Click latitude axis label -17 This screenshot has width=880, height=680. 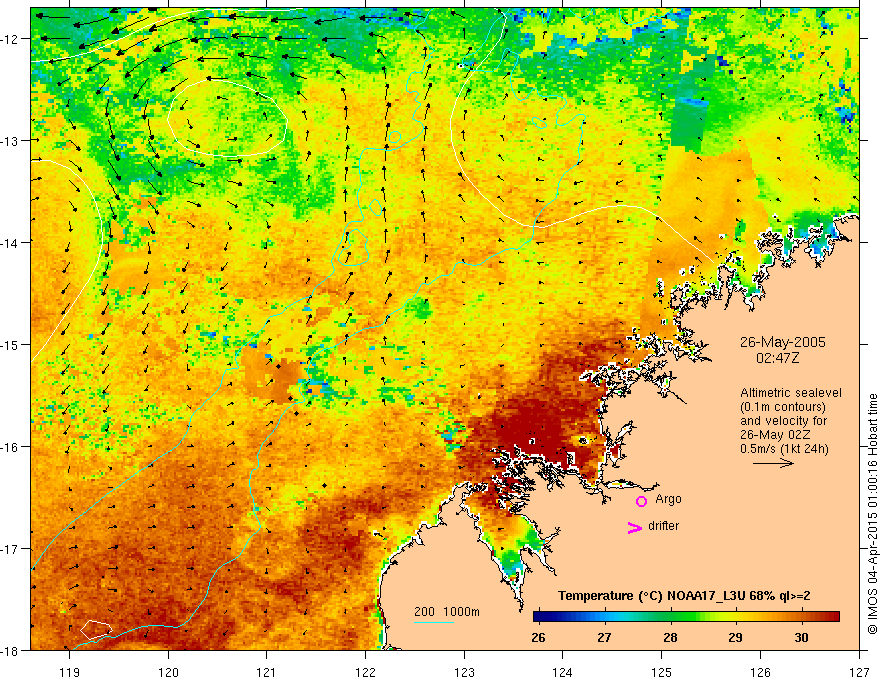click(11, 549)
